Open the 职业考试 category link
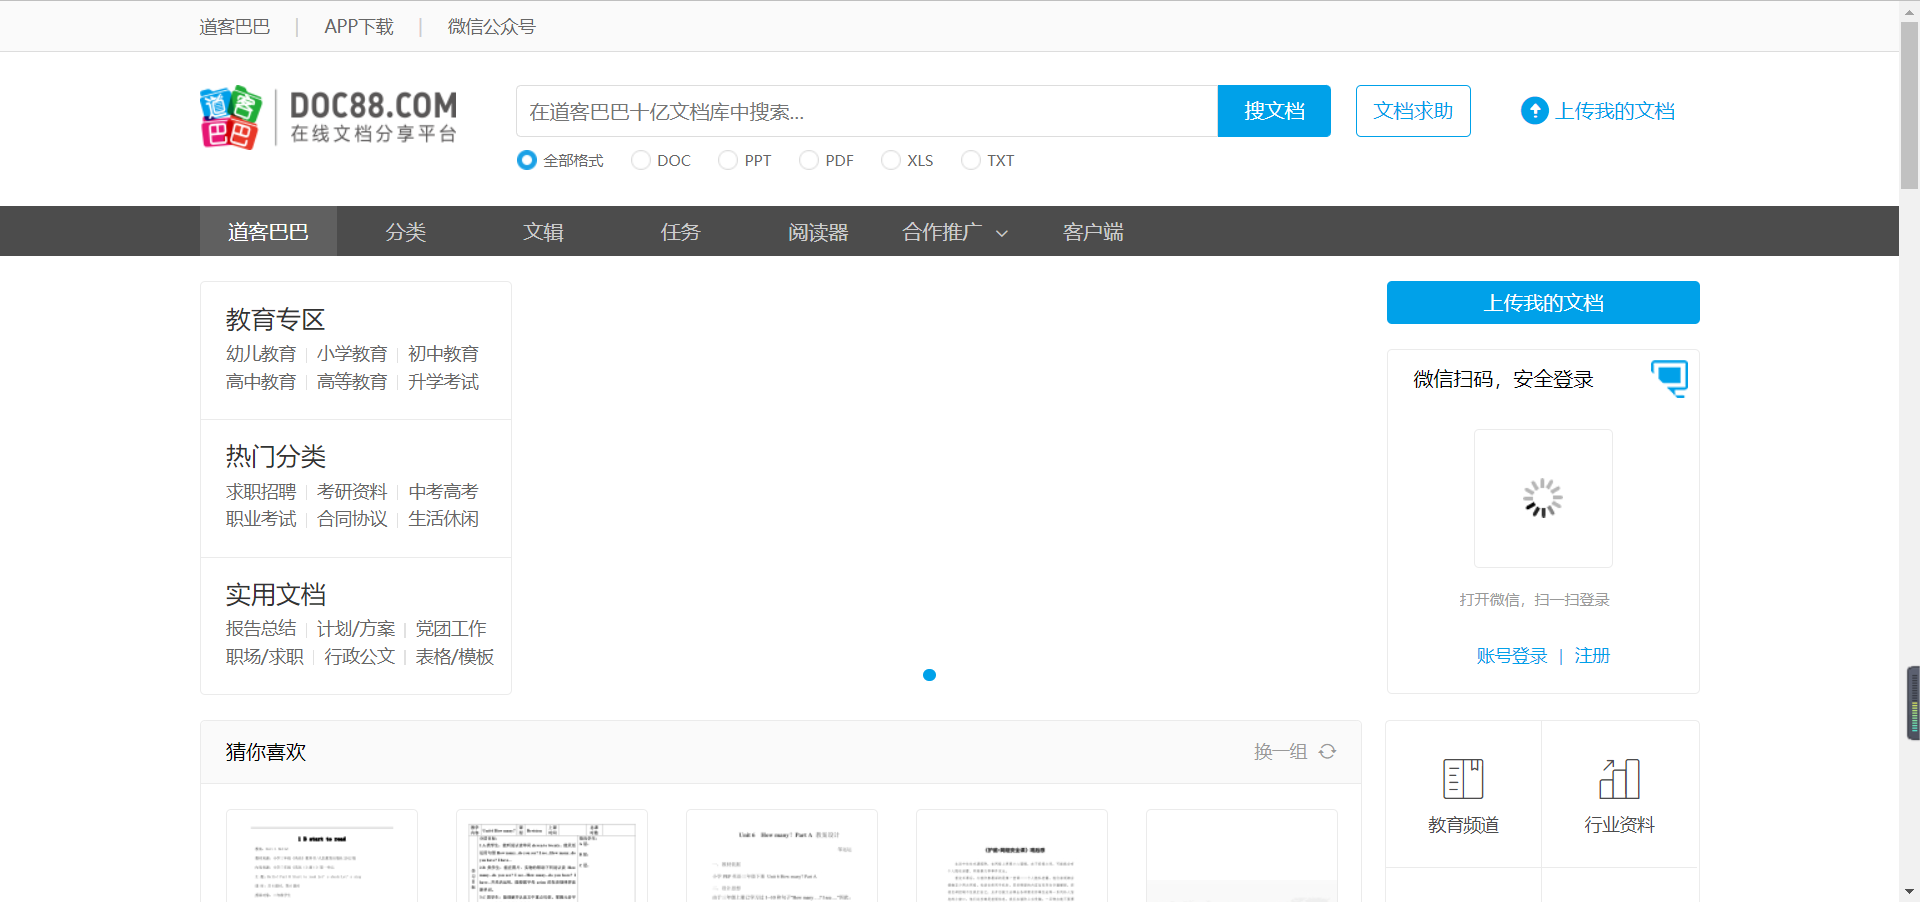The image size is (1920, 902). (261, 519)
